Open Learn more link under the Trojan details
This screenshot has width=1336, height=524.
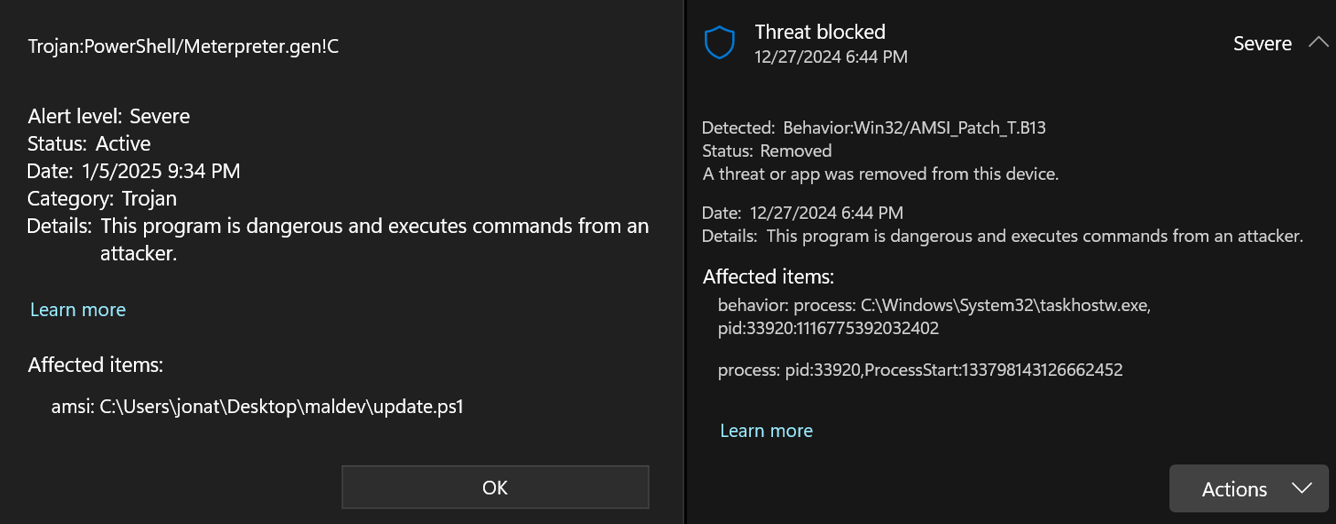click(78, 310)
